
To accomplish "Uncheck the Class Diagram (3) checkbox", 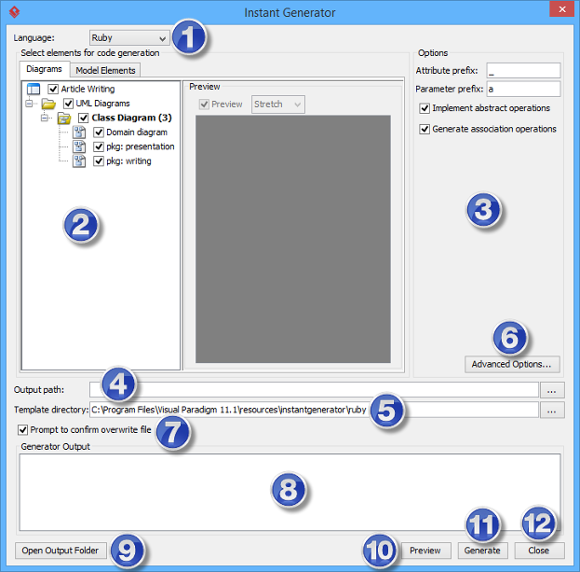I will (83, 118).
